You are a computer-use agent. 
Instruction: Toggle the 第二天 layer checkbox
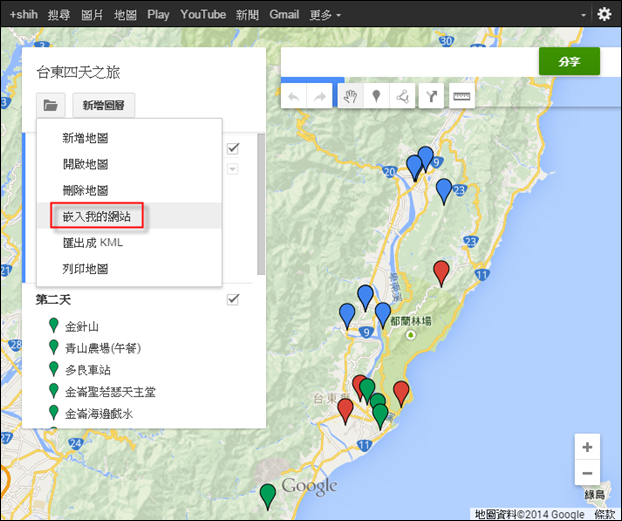pyautogui.click(x=233, y=299)
